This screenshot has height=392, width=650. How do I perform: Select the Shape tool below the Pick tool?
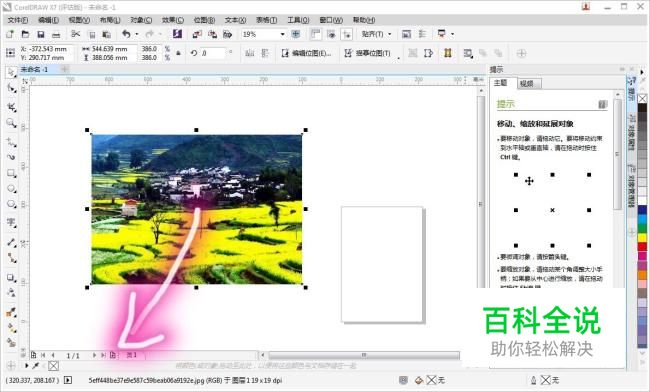[11, 88]
